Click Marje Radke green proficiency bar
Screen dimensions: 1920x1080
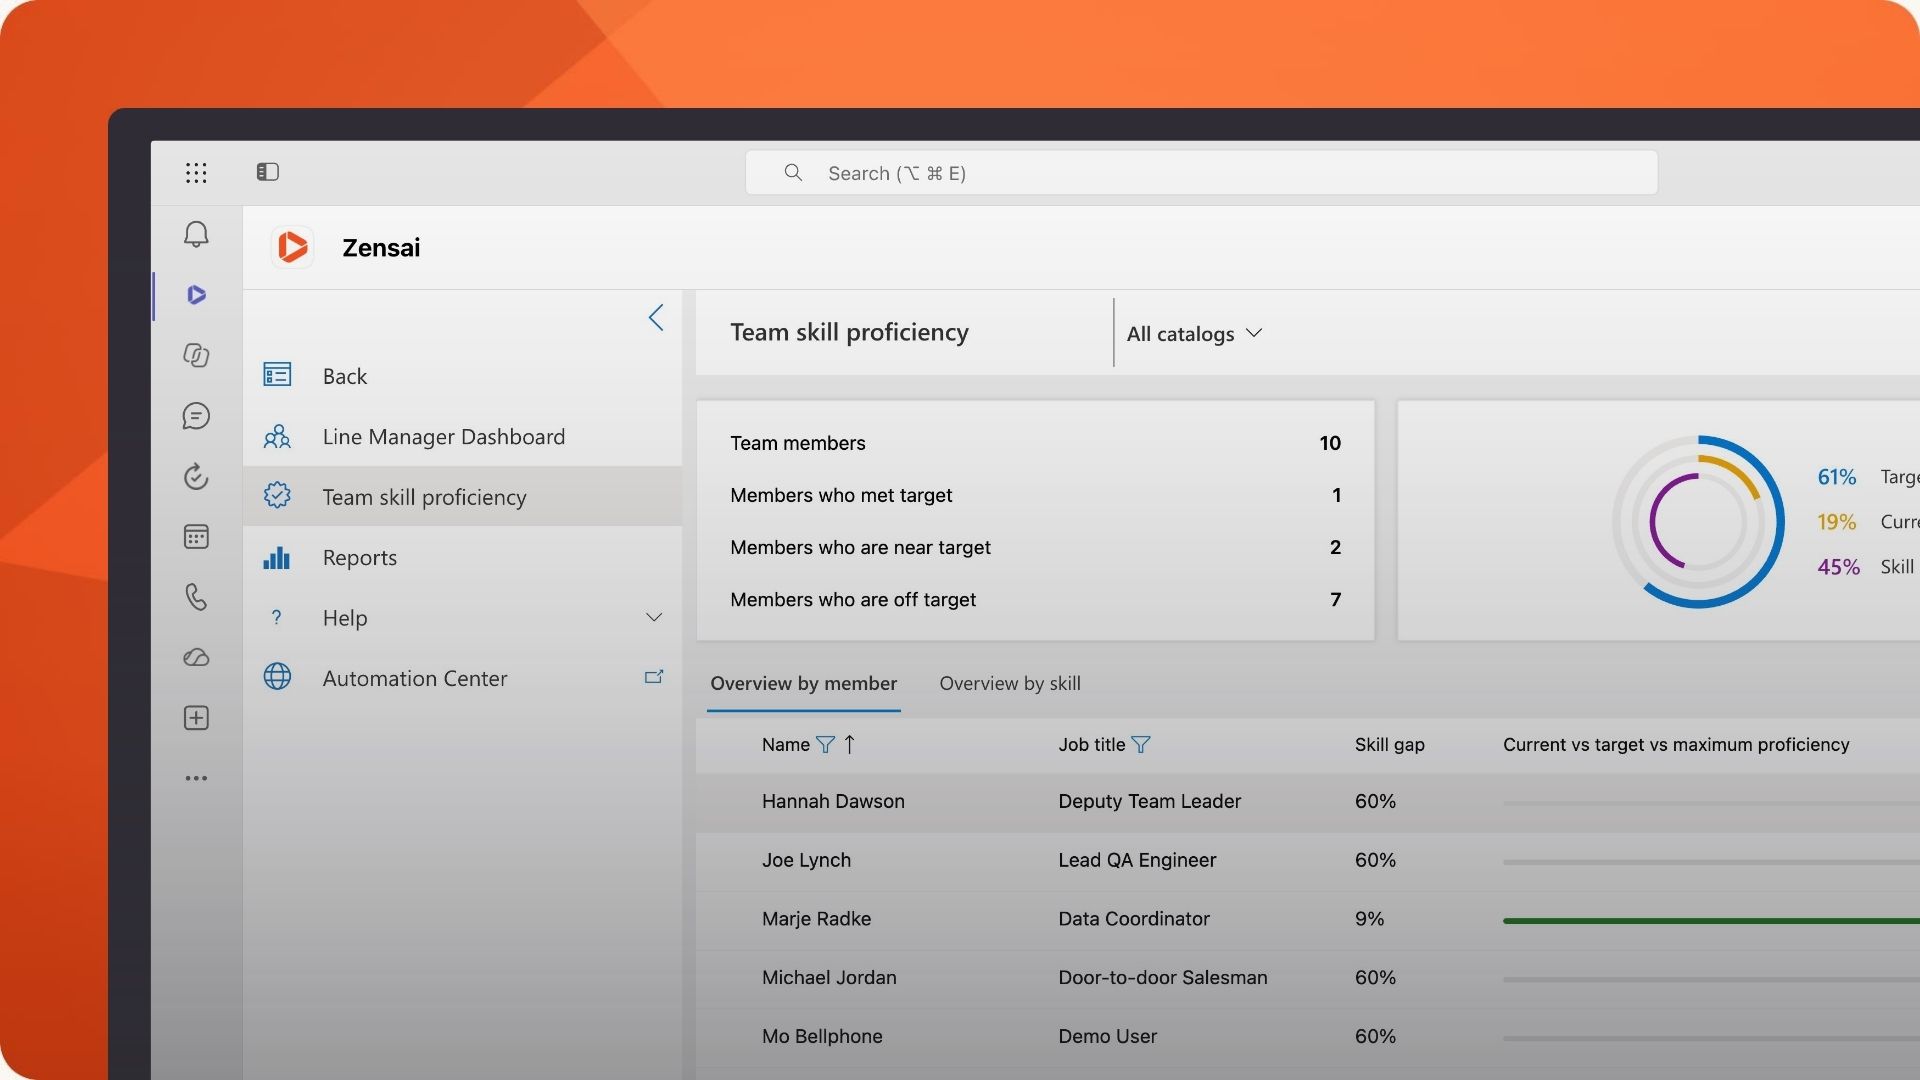pyautogui.click(x=1711, y=920)
